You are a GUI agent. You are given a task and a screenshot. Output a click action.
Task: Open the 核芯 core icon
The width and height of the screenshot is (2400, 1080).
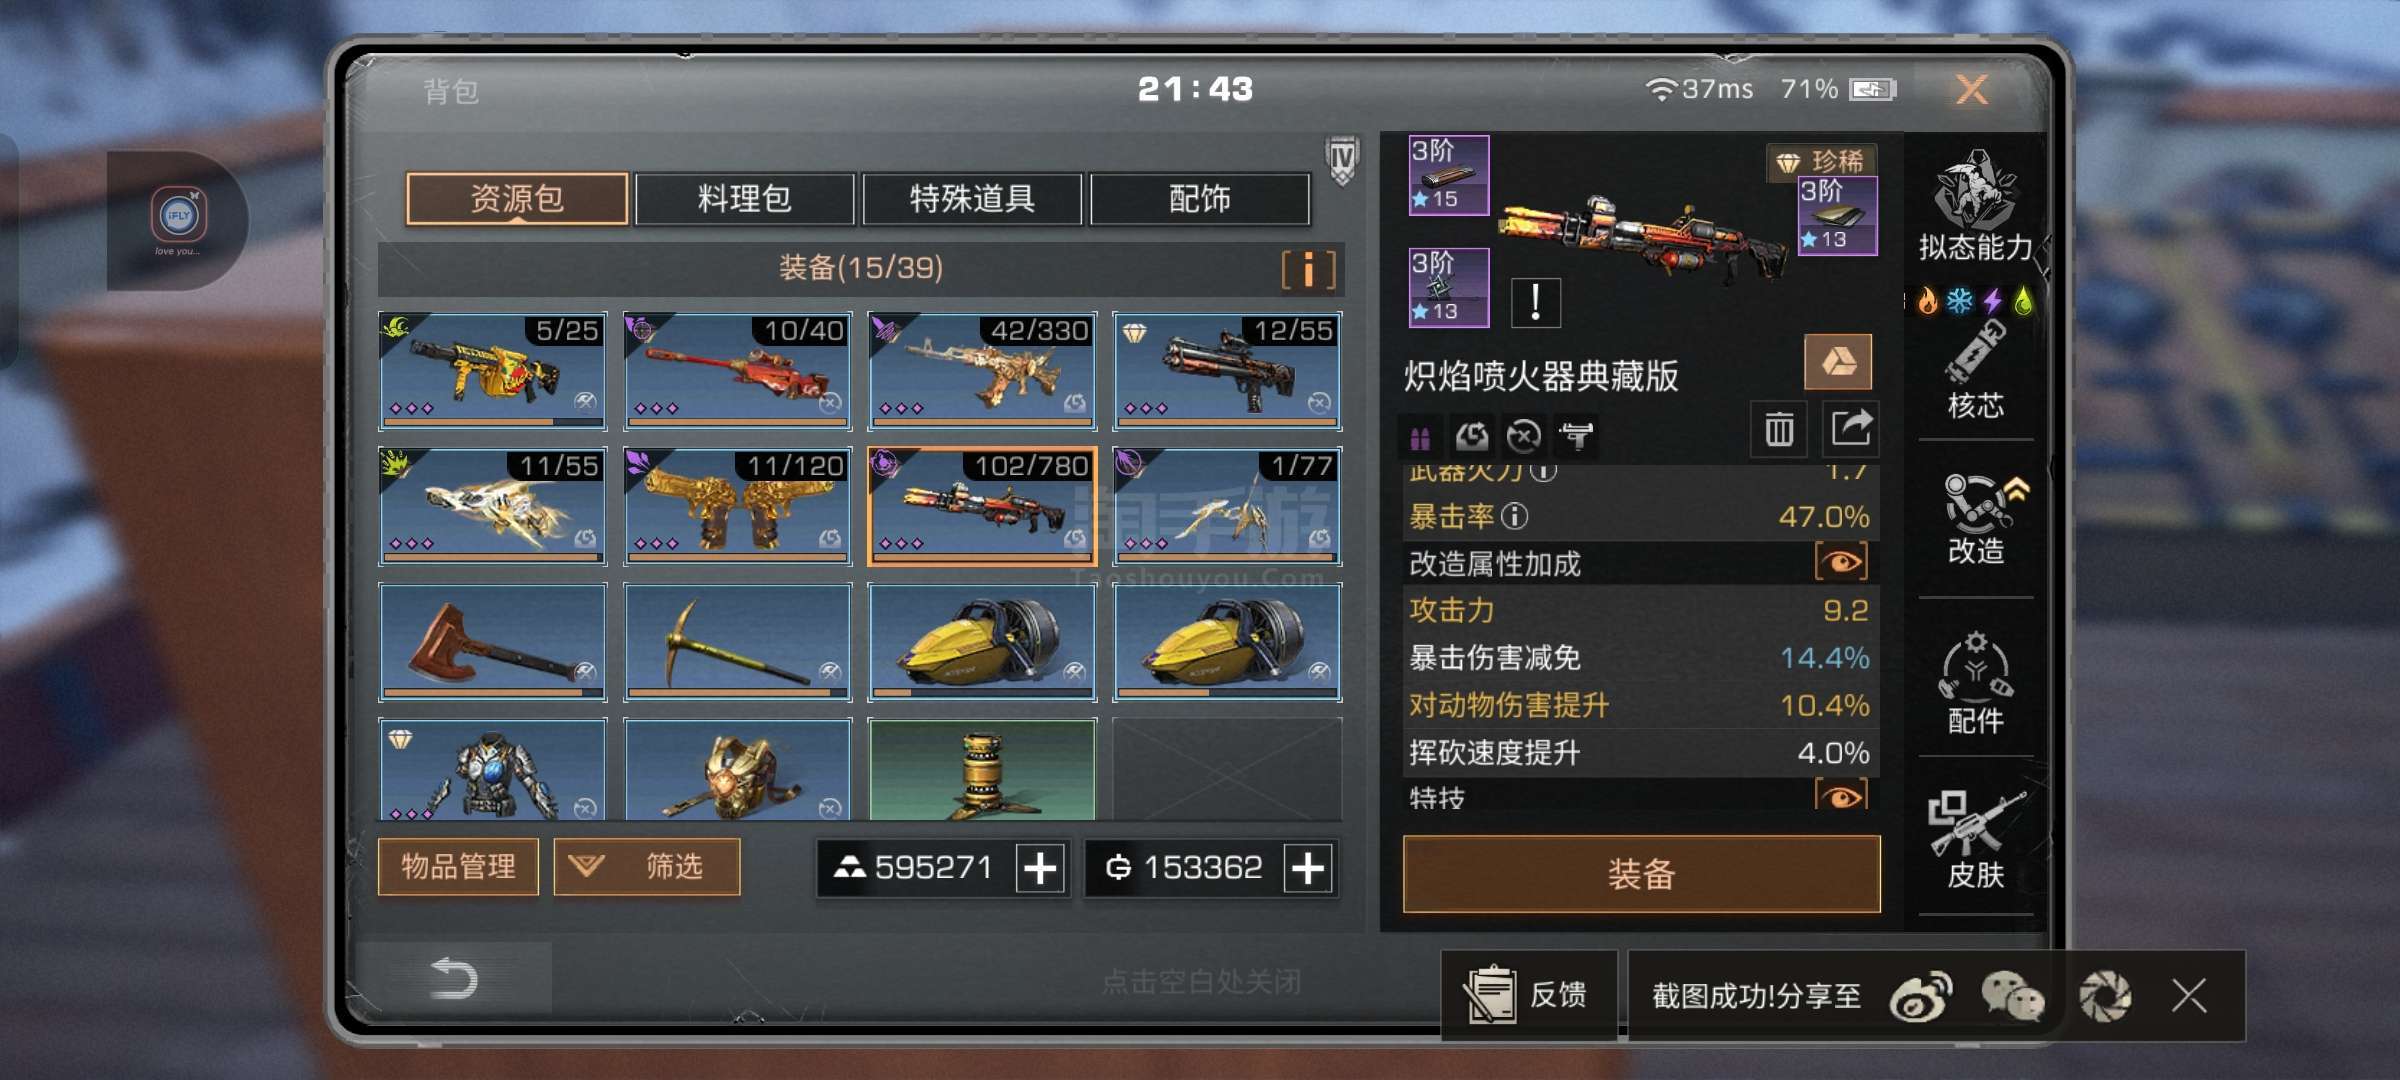1975,369
